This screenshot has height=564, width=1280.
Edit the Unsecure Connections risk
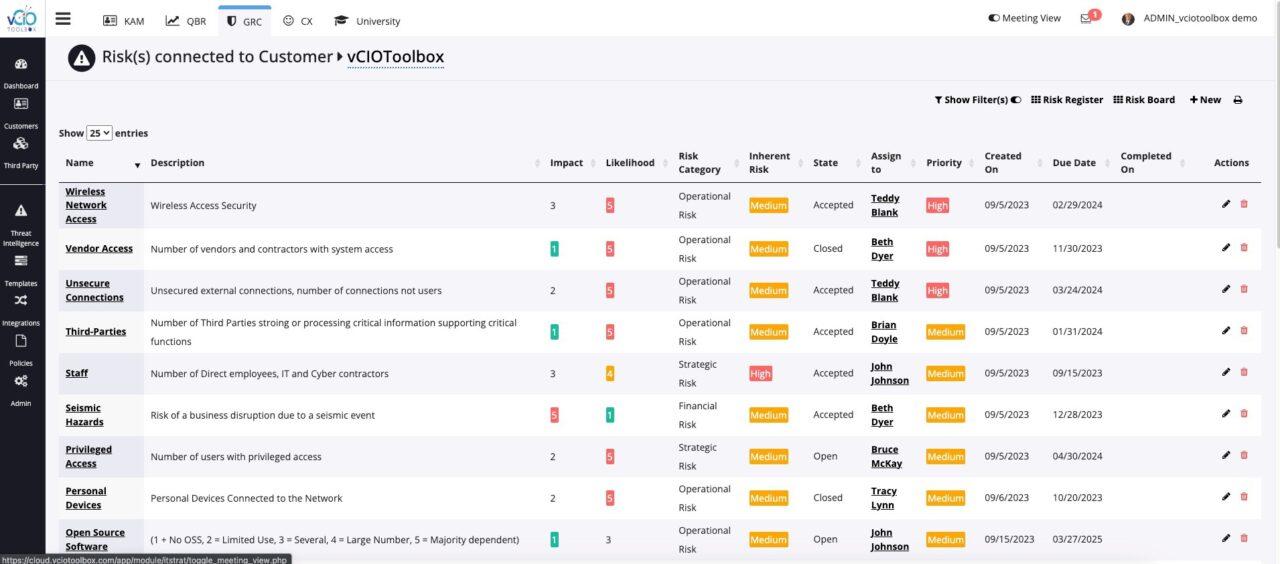click(1226, 289)
